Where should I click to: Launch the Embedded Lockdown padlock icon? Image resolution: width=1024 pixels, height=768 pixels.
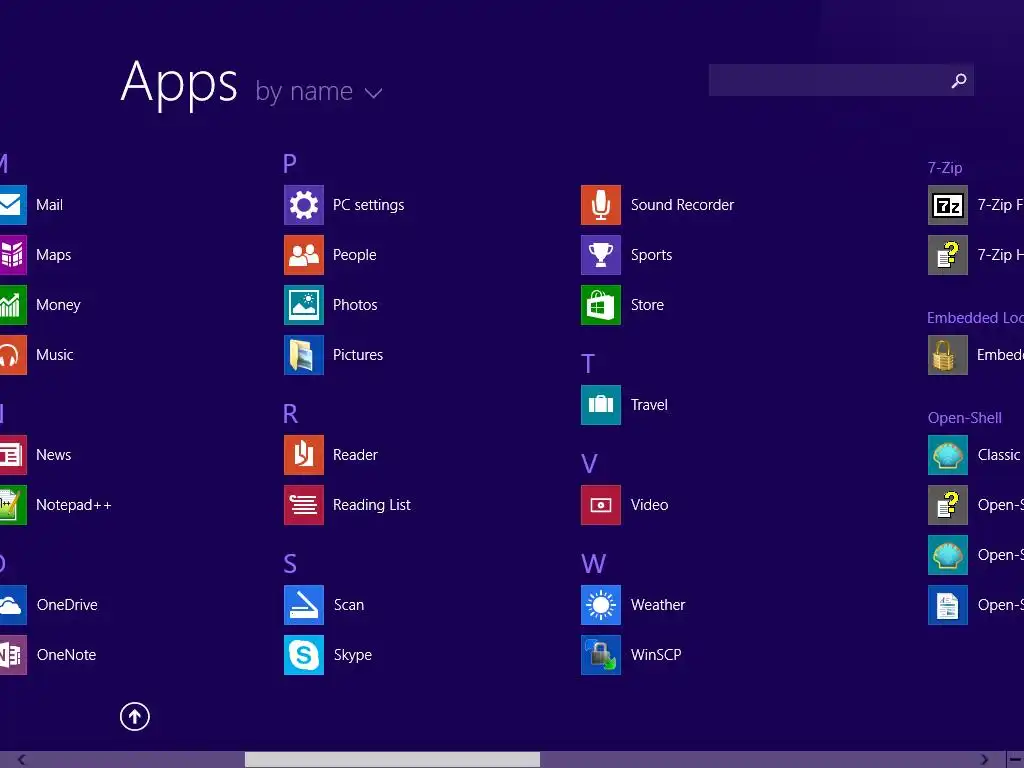948,355
